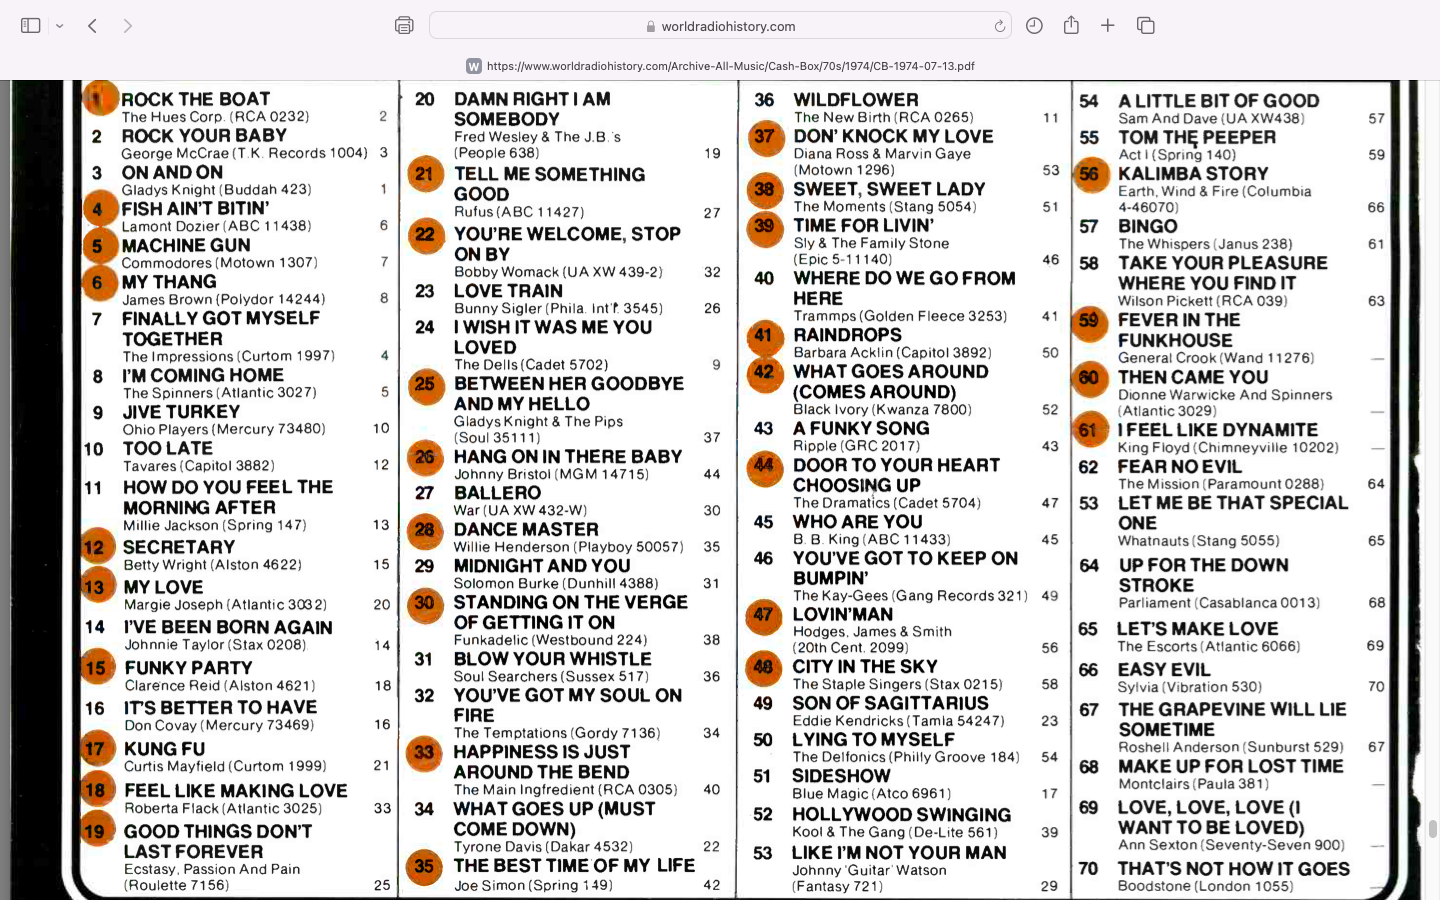Screen dimensions: 1440x900
Task: Click 'MY THANG' song title
Action: pos(169,282)
